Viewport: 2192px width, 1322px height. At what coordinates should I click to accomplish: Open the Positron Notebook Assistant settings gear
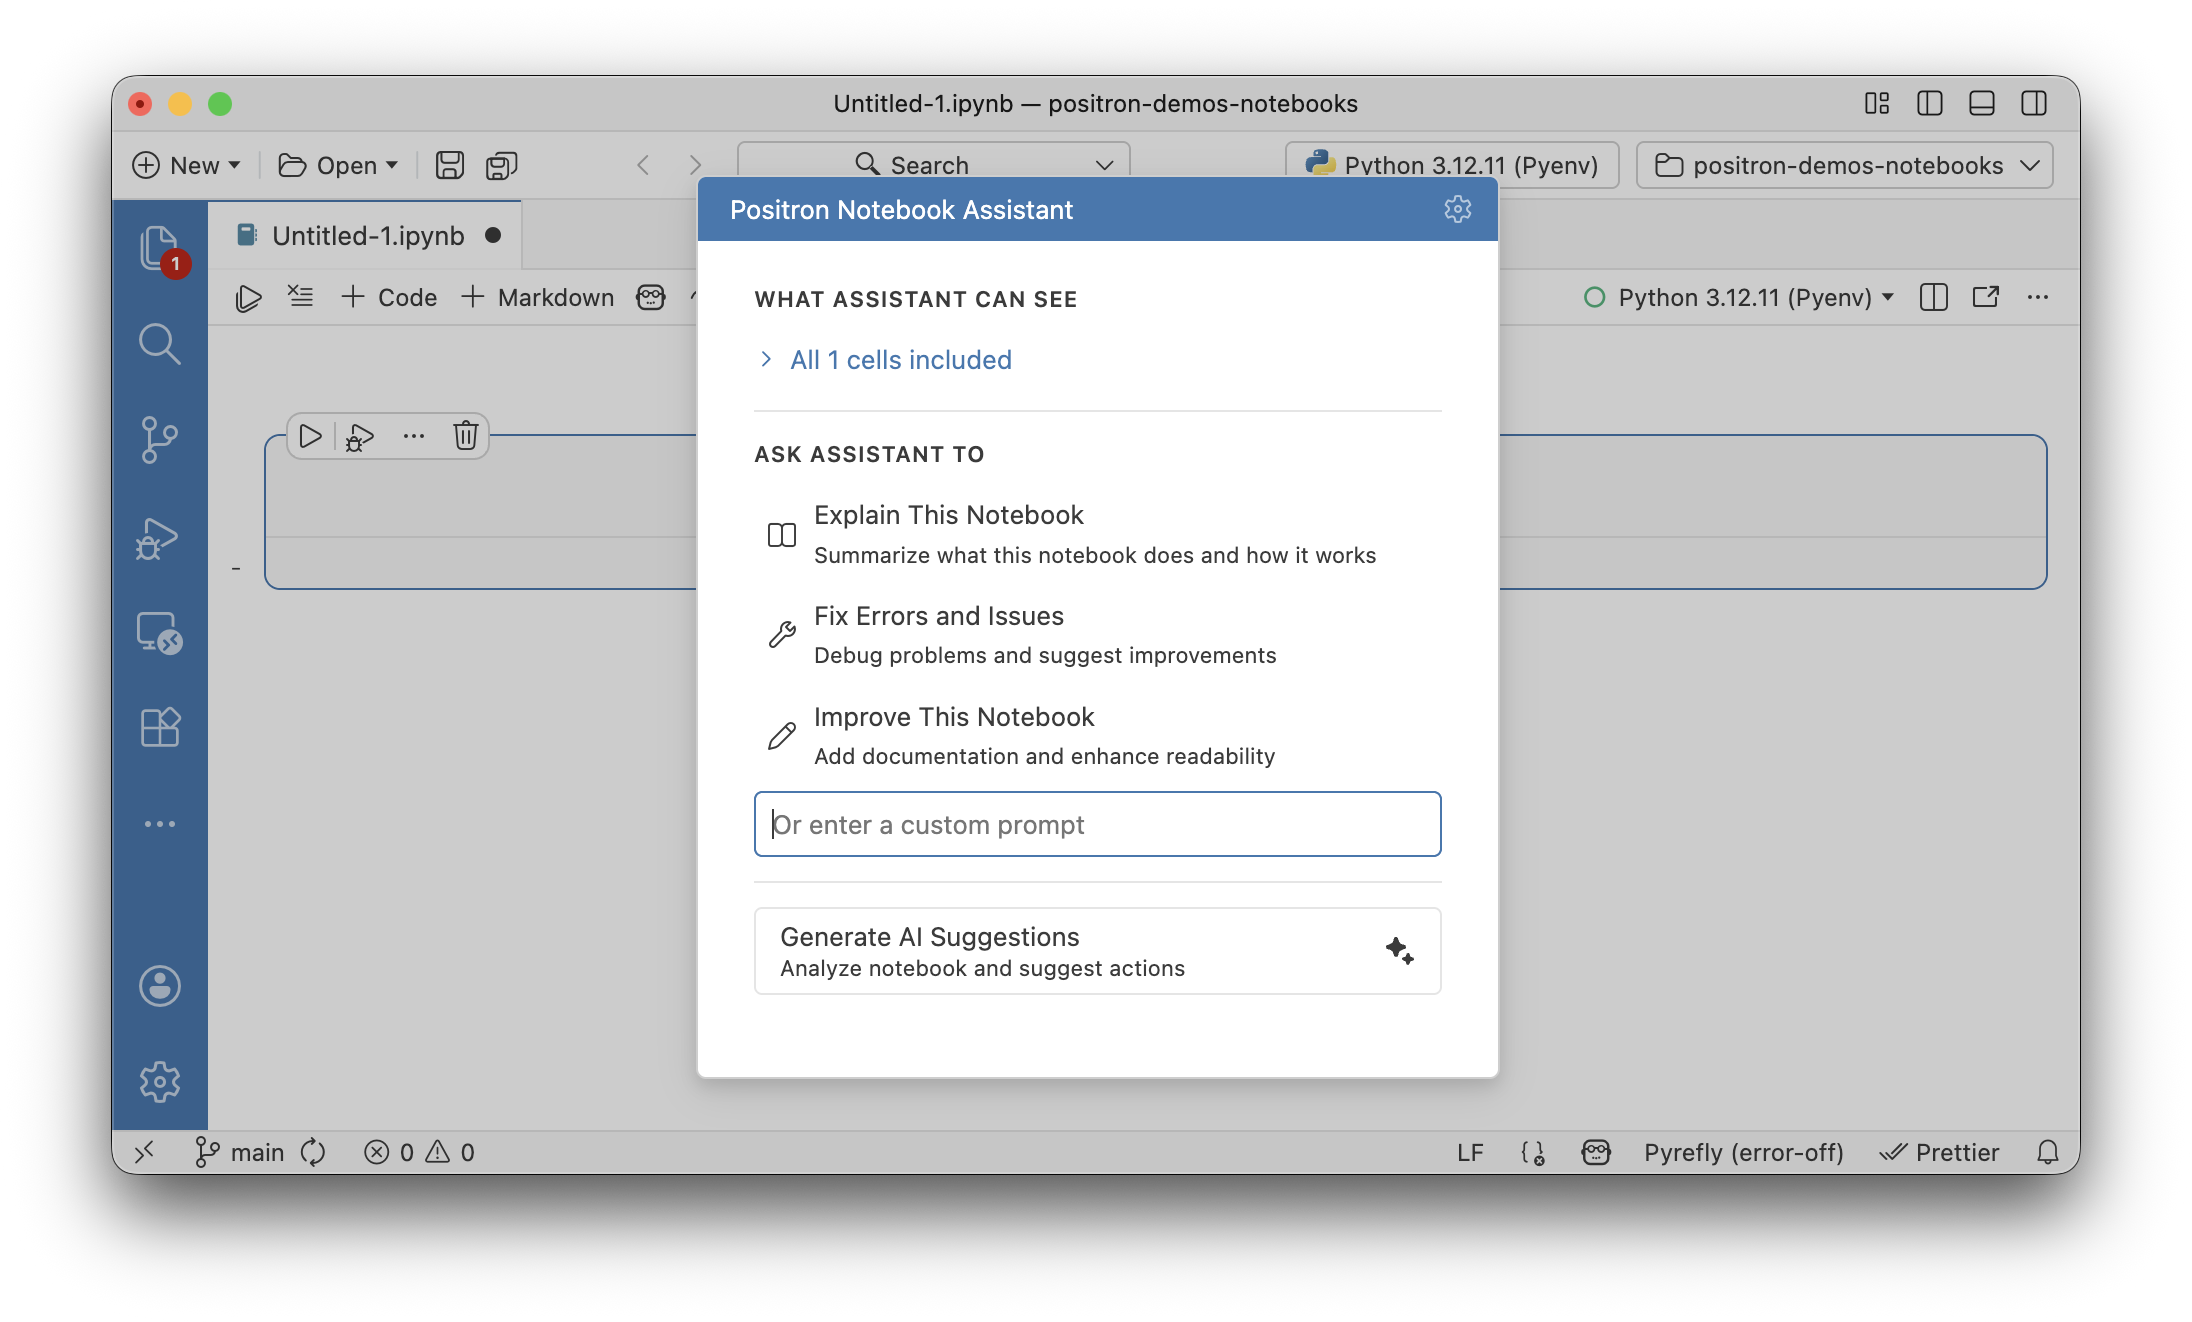coord(1457,209)
